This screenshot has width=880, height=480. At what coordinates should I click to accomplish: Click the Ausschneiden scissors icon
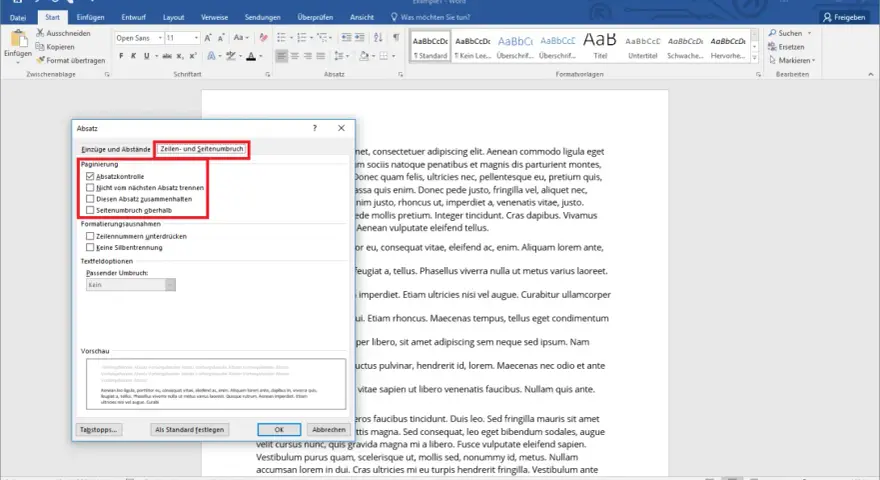[40, 33]
